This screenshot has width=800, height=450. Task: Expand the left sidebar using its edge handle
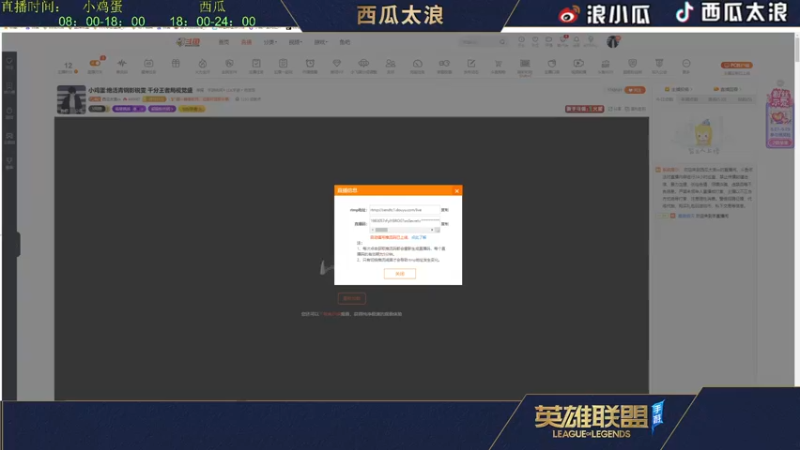[x=18, y=244]
